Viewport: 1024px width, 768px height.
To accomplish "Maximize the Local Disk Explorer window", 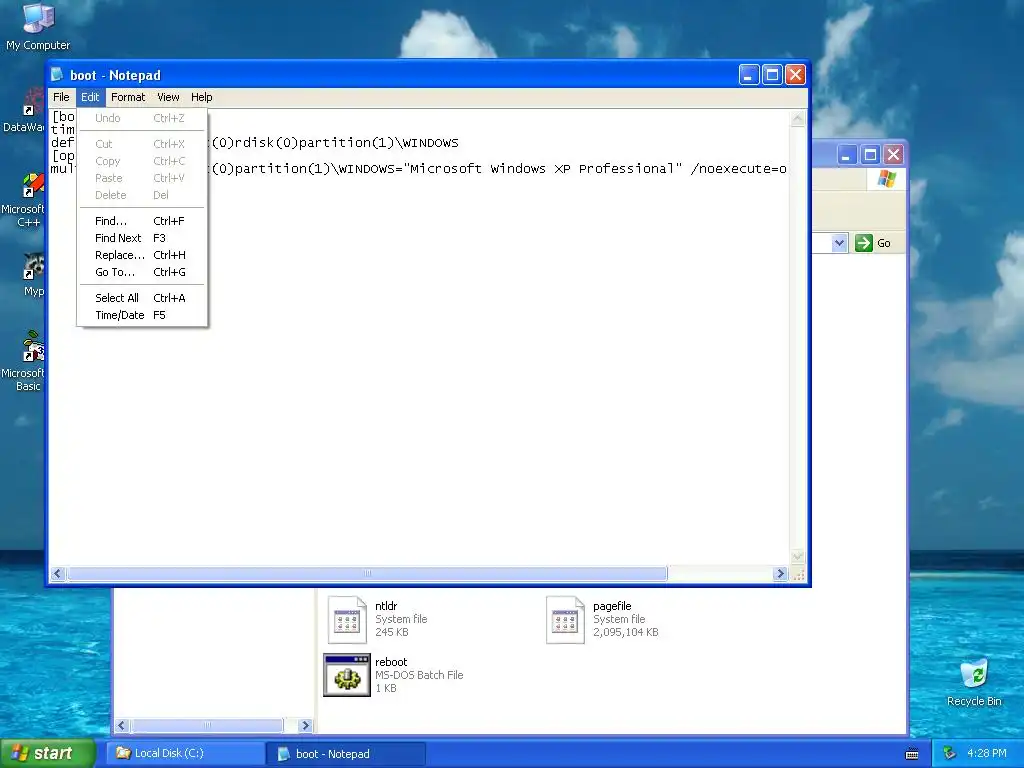I will [870, 155].
